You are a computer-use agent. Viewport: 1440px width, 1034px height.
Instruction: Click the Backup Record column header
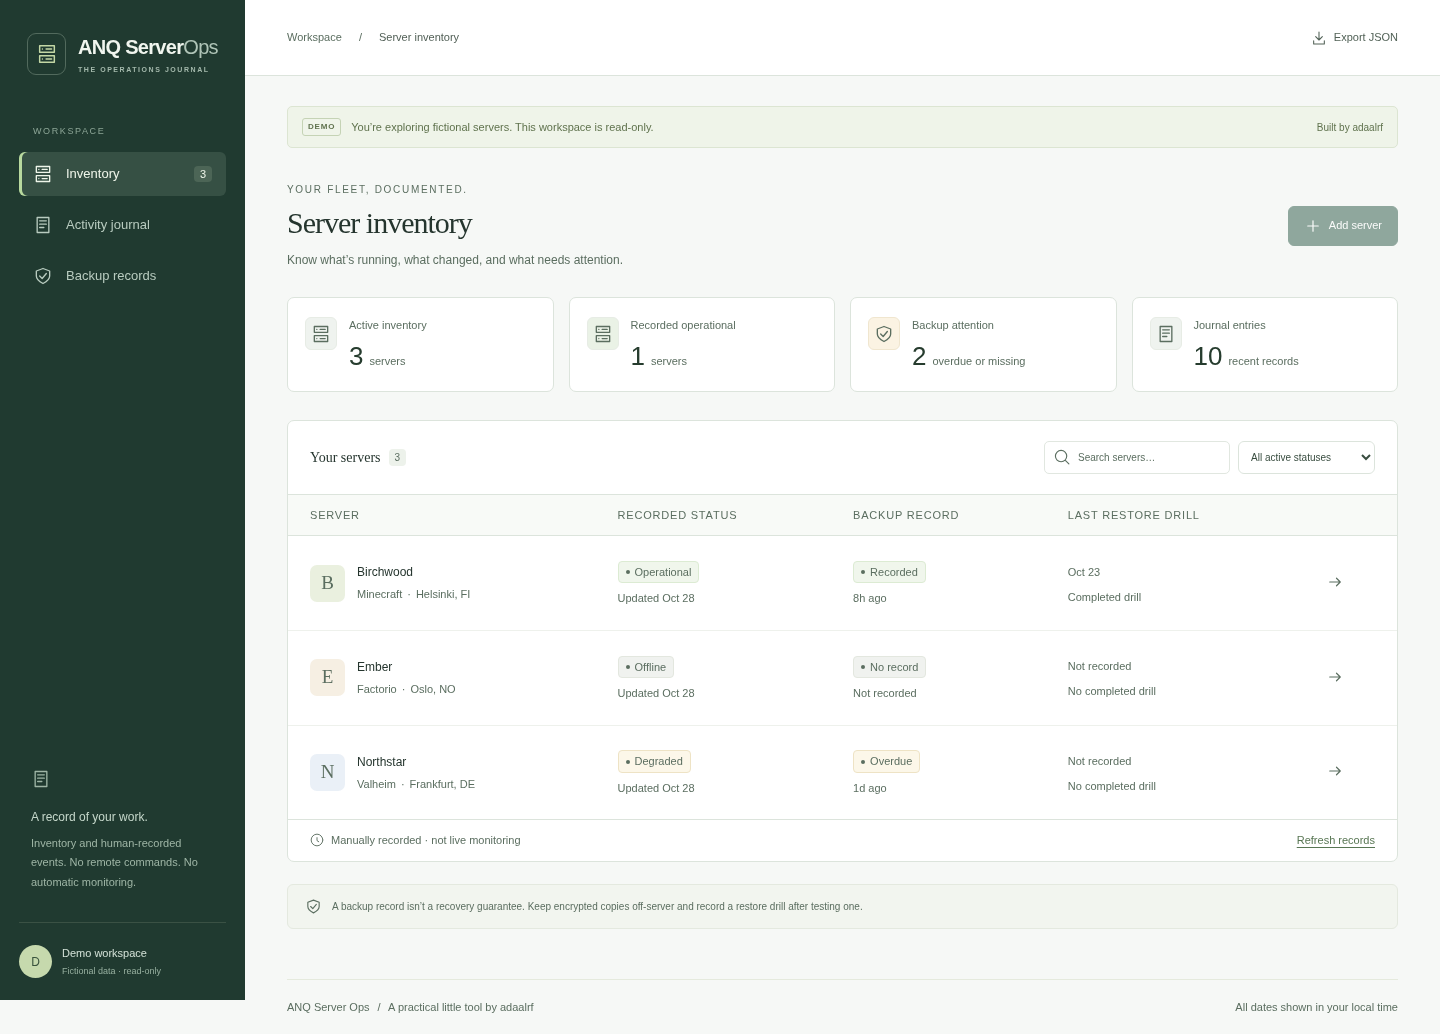click(x=906, y=515)
